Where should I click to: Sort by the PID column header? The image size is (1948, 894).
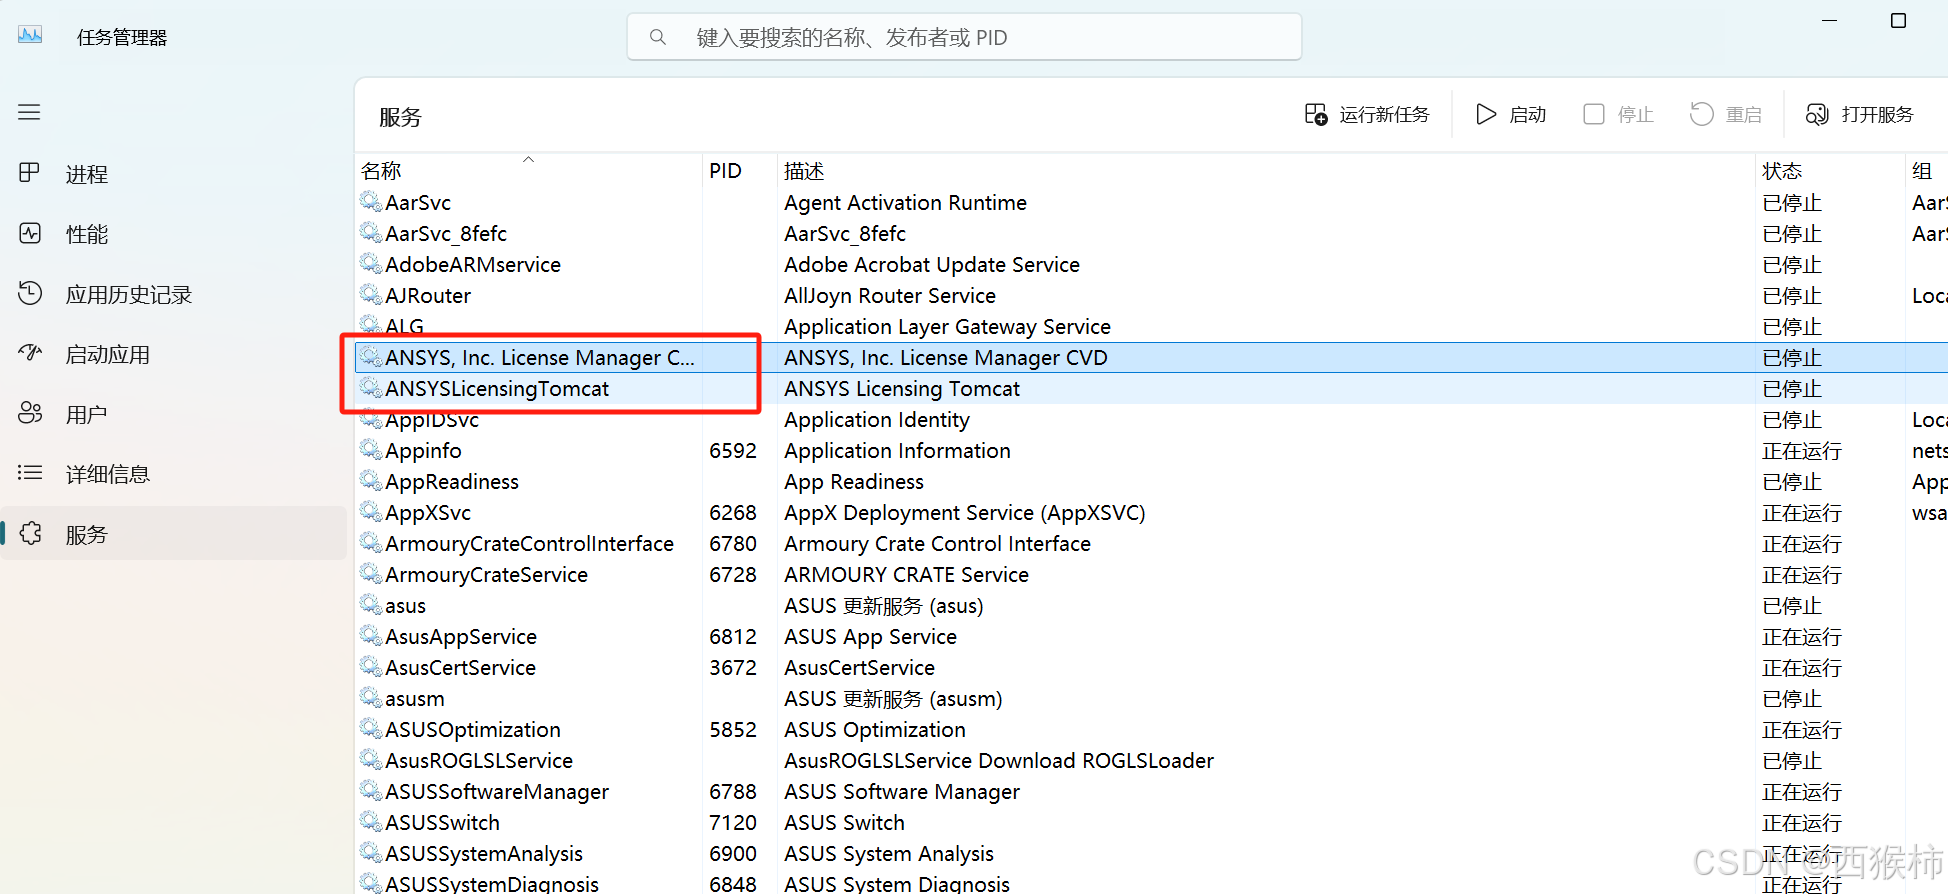pyautogui.click(x=725, y=171)
